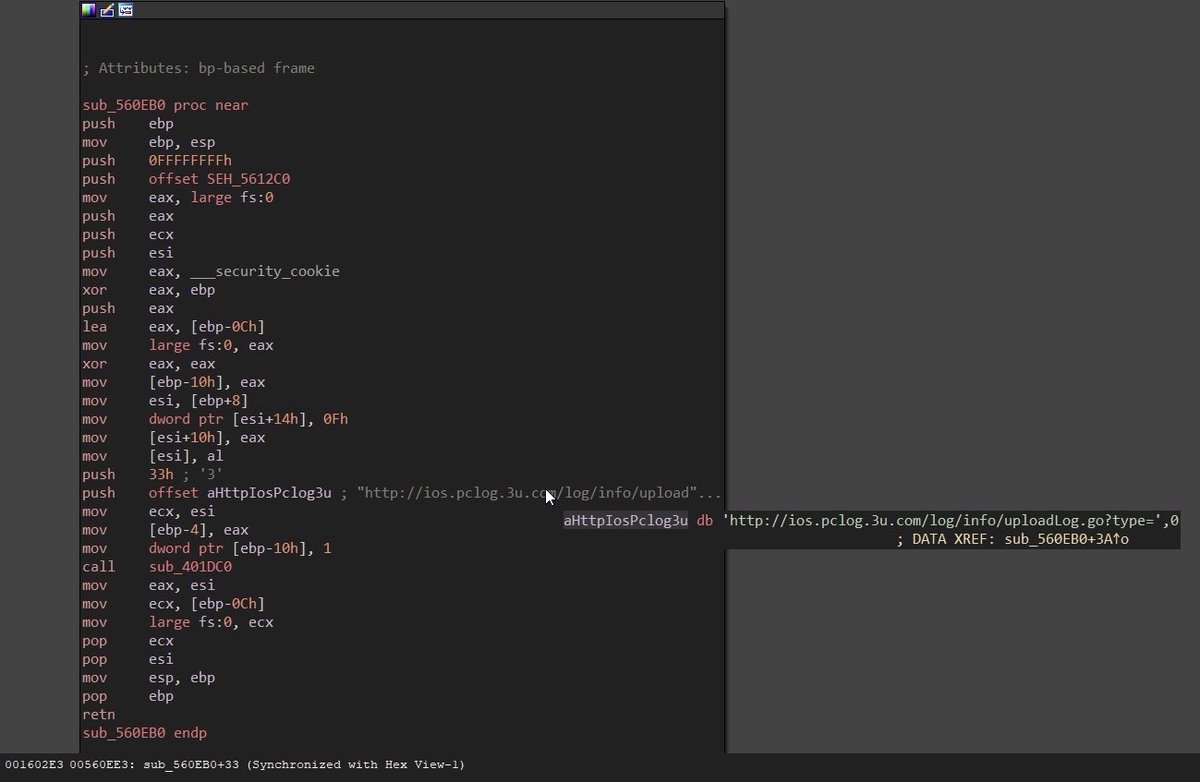Click the inline URL string comment in node

pyautogui.click(x=540, y=493)
